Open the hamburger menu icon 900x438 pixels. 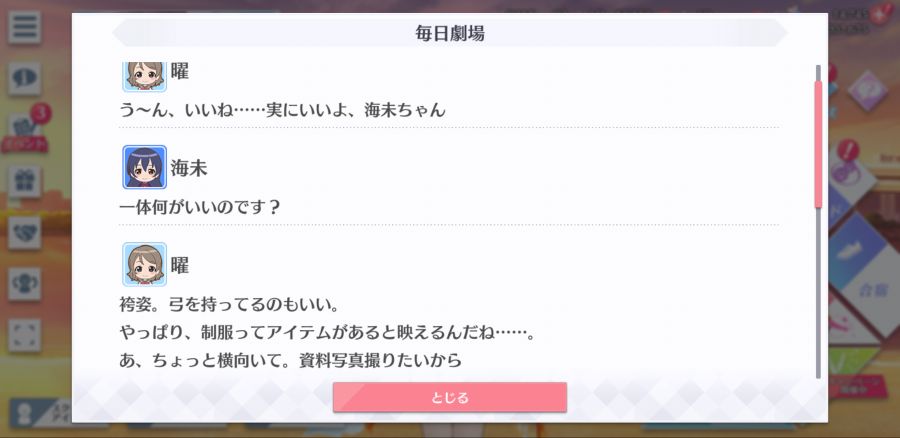24,27
